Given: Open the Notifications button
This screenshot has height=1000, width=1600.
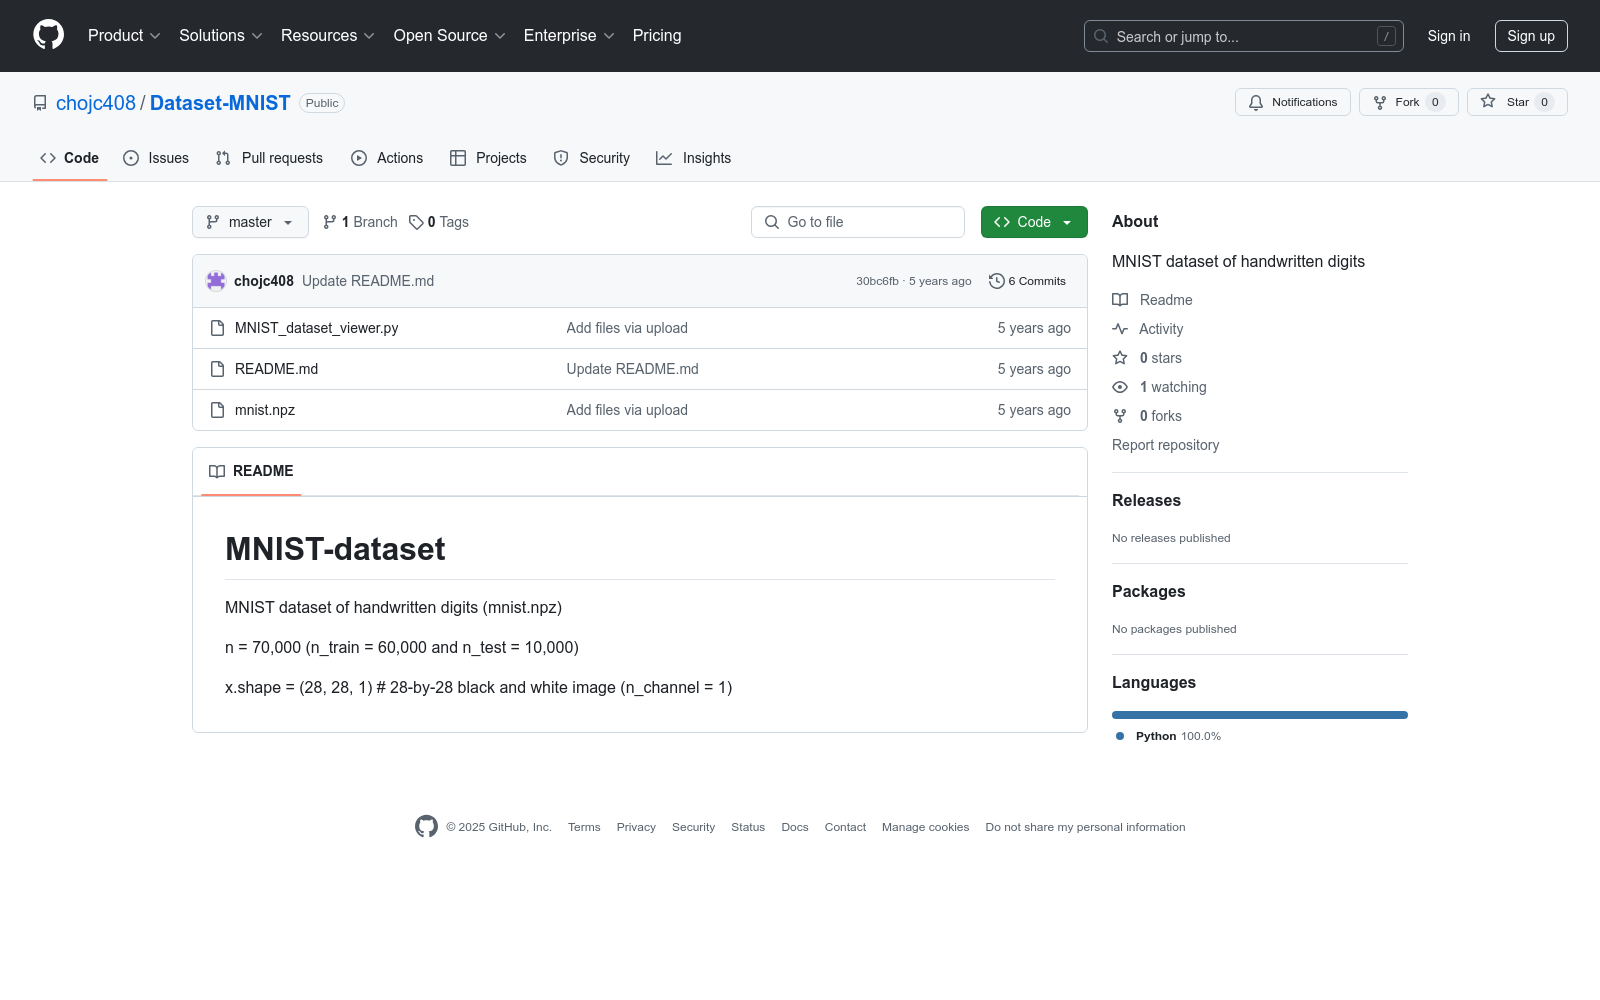Looking at the screenshot, I should 1293,102.
